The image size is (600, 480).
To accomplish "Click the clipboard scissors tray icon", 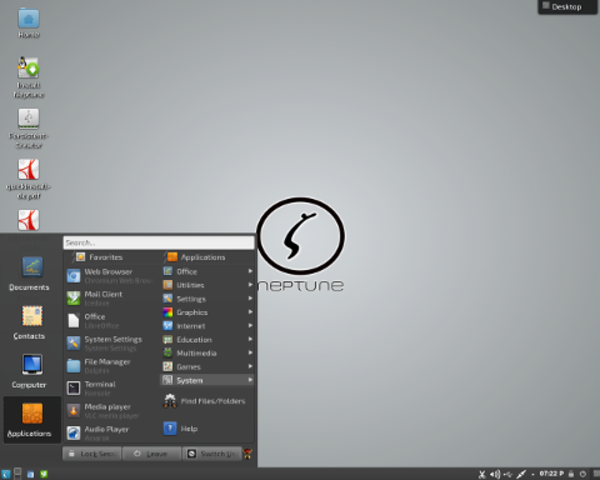I will point(482,474).
